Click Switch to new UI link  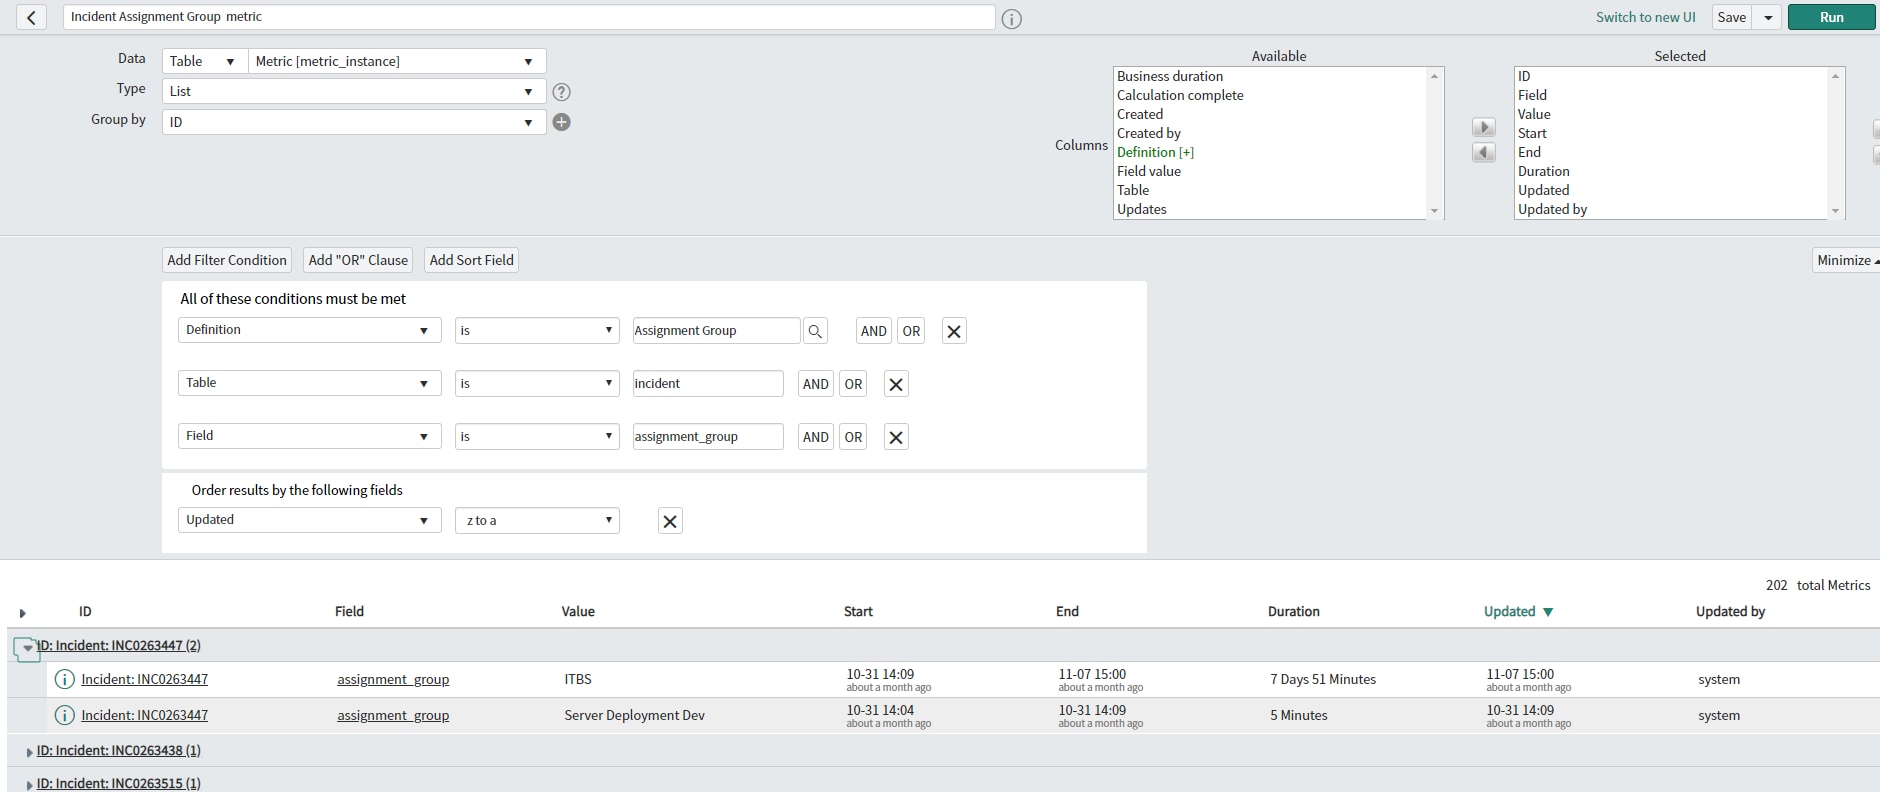click(x=1646, y=17)
